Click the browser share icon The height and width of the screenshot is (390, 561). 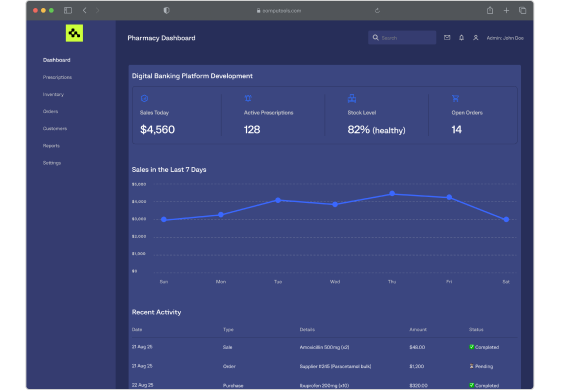click(x=490, y=10)
